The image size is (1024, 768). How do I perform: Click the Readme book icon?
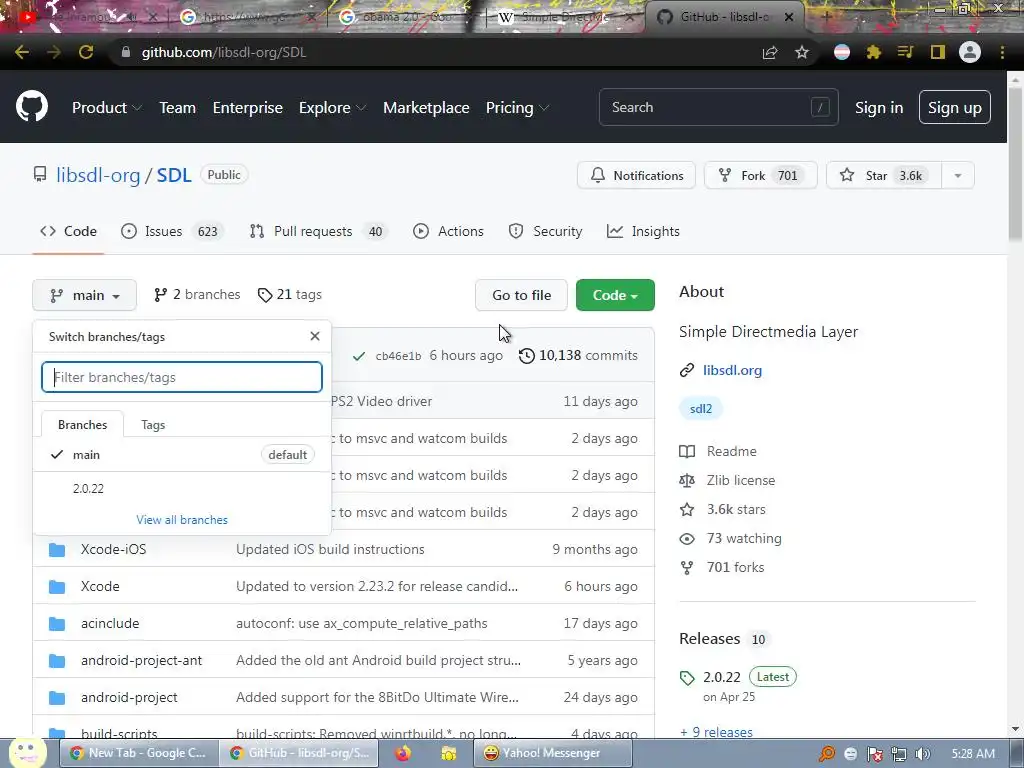(x=687, y=451)
